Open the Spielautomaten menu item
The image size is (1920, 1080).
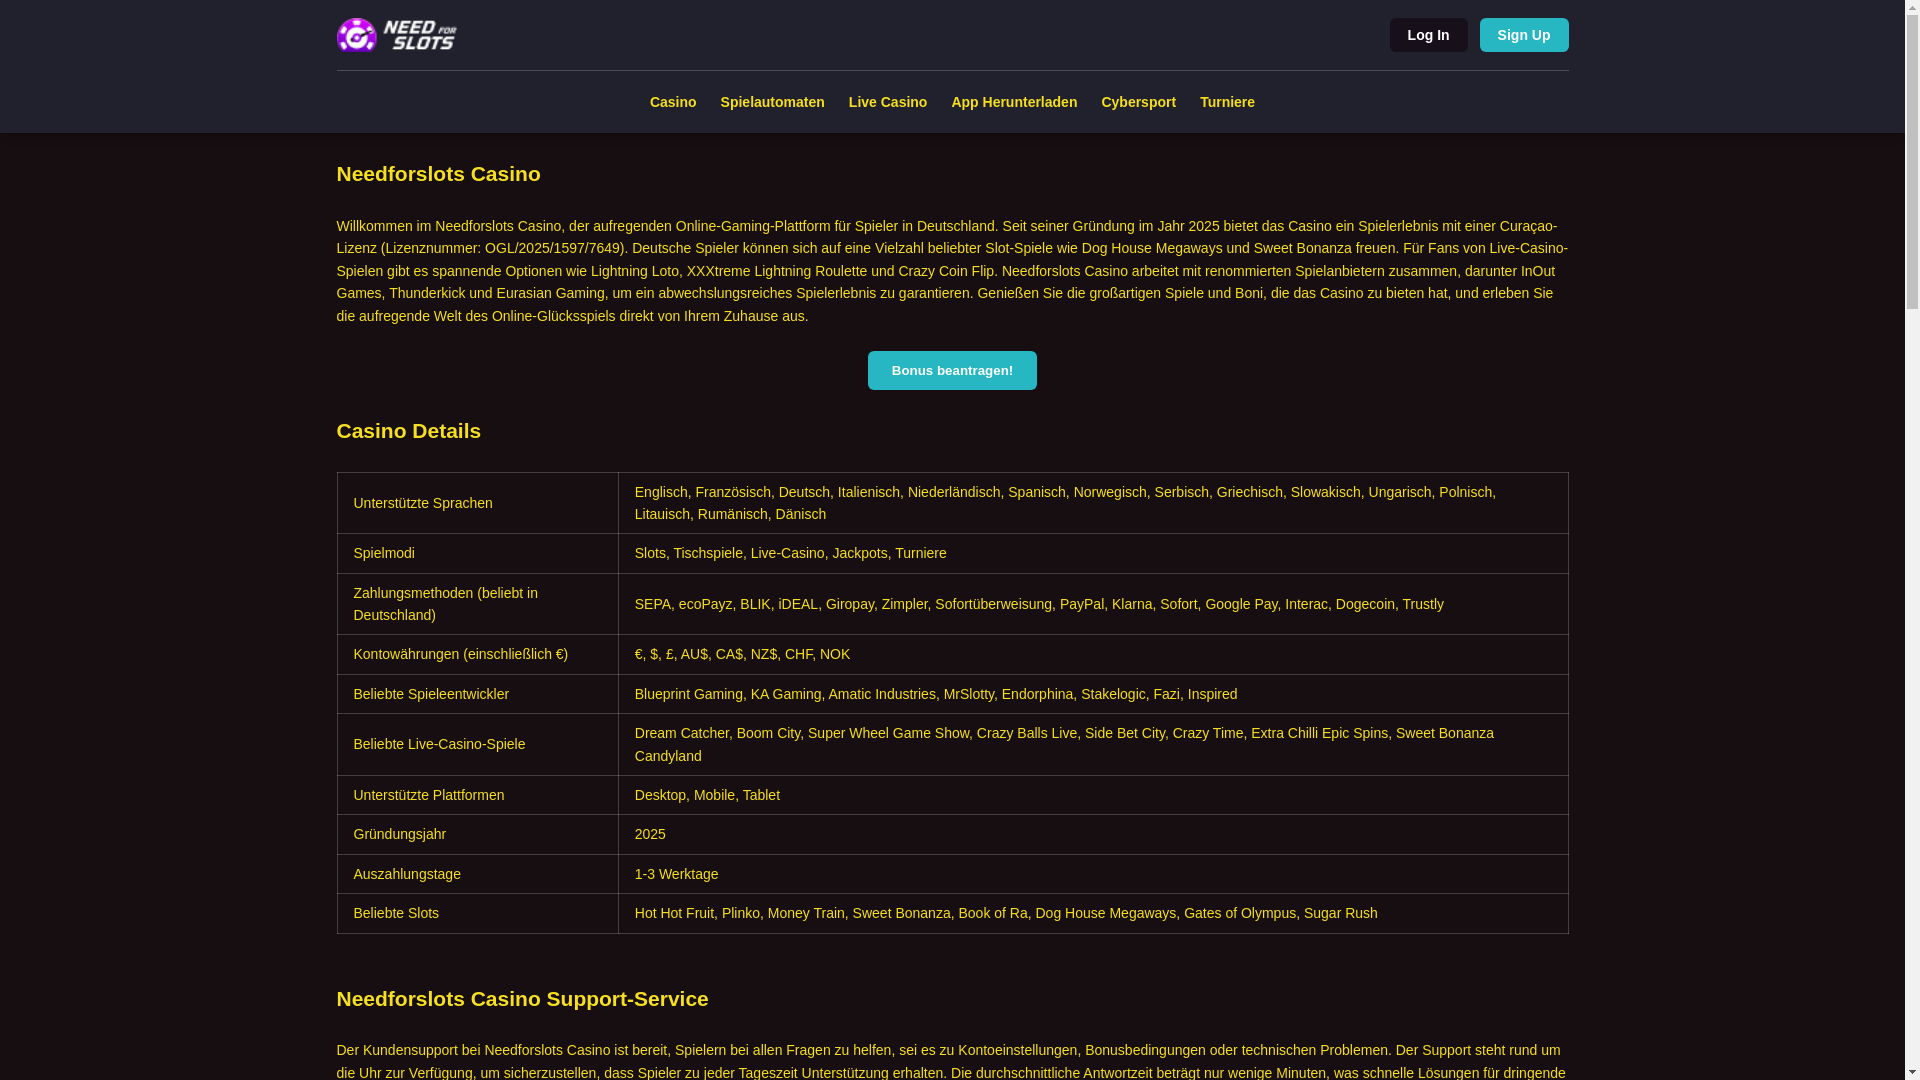coord(772,102)
